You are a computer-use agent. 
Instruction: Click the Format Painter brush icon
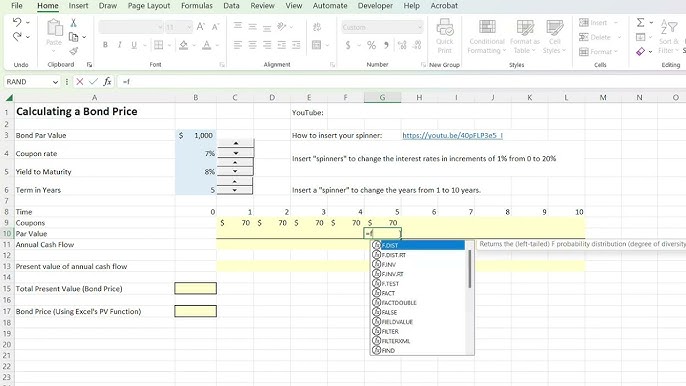[74, 51]
